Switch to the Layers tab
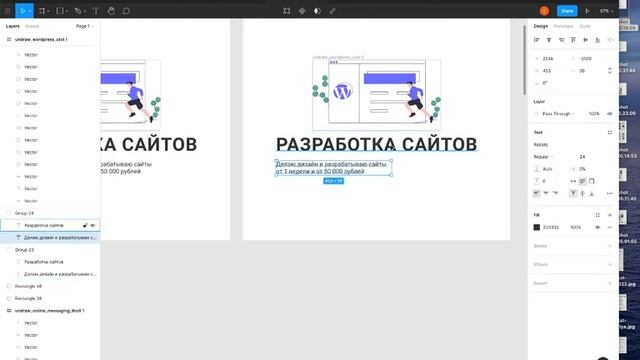The width and height of the screenshot is (640, 360). (x=13, y=26)
